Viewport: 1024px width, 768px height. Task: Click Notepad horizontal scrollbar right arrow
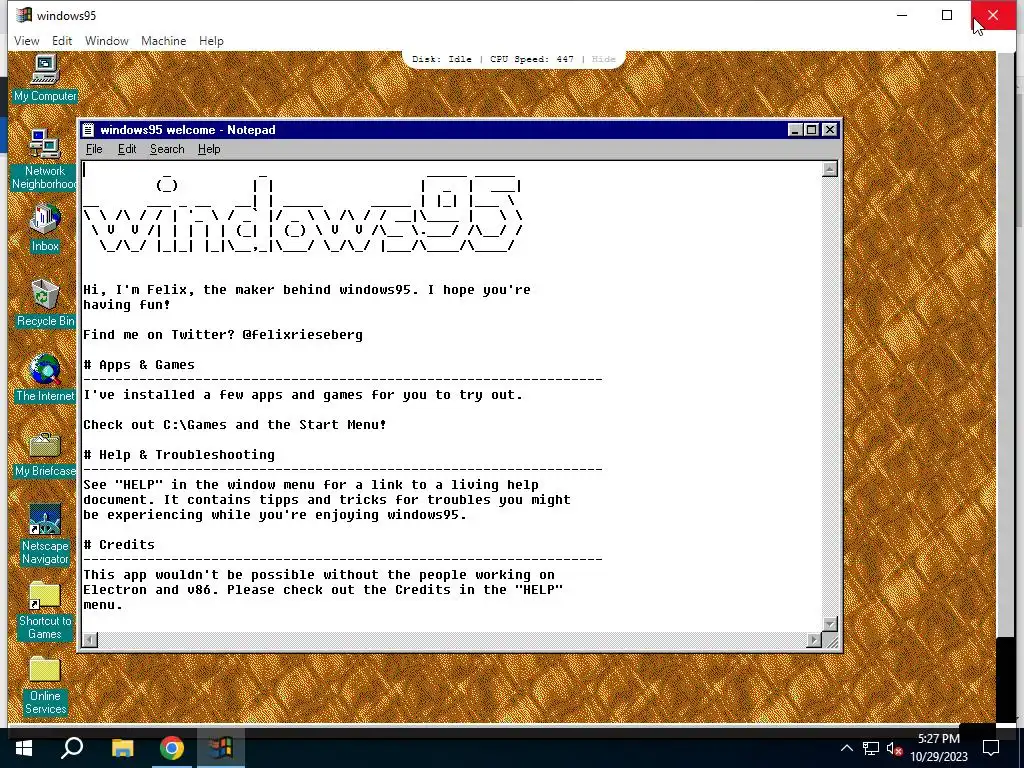[x=814, y=640]
